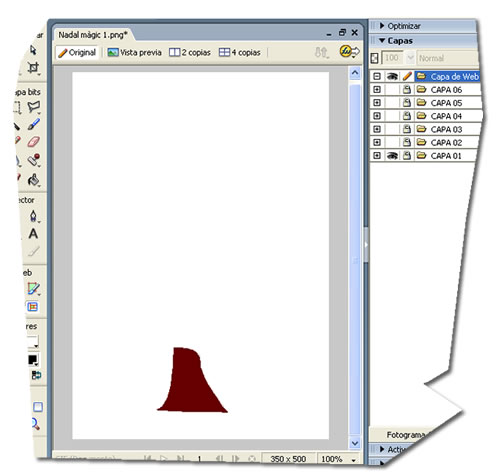Unlock the CAPA 06 layer
Viewport: 500px width, 476px height.
click(406, 89)
